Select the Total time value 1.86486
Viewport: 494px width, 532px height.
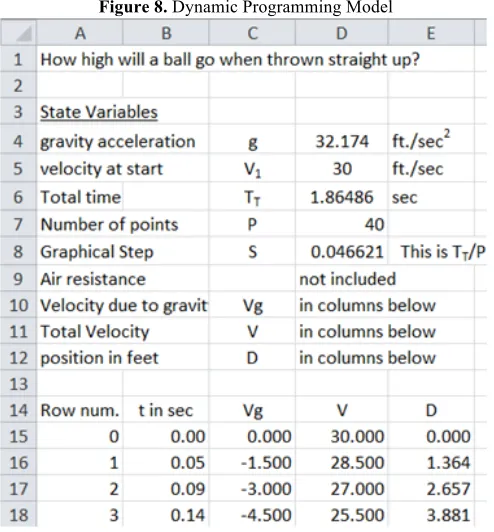tap(342, 197)
